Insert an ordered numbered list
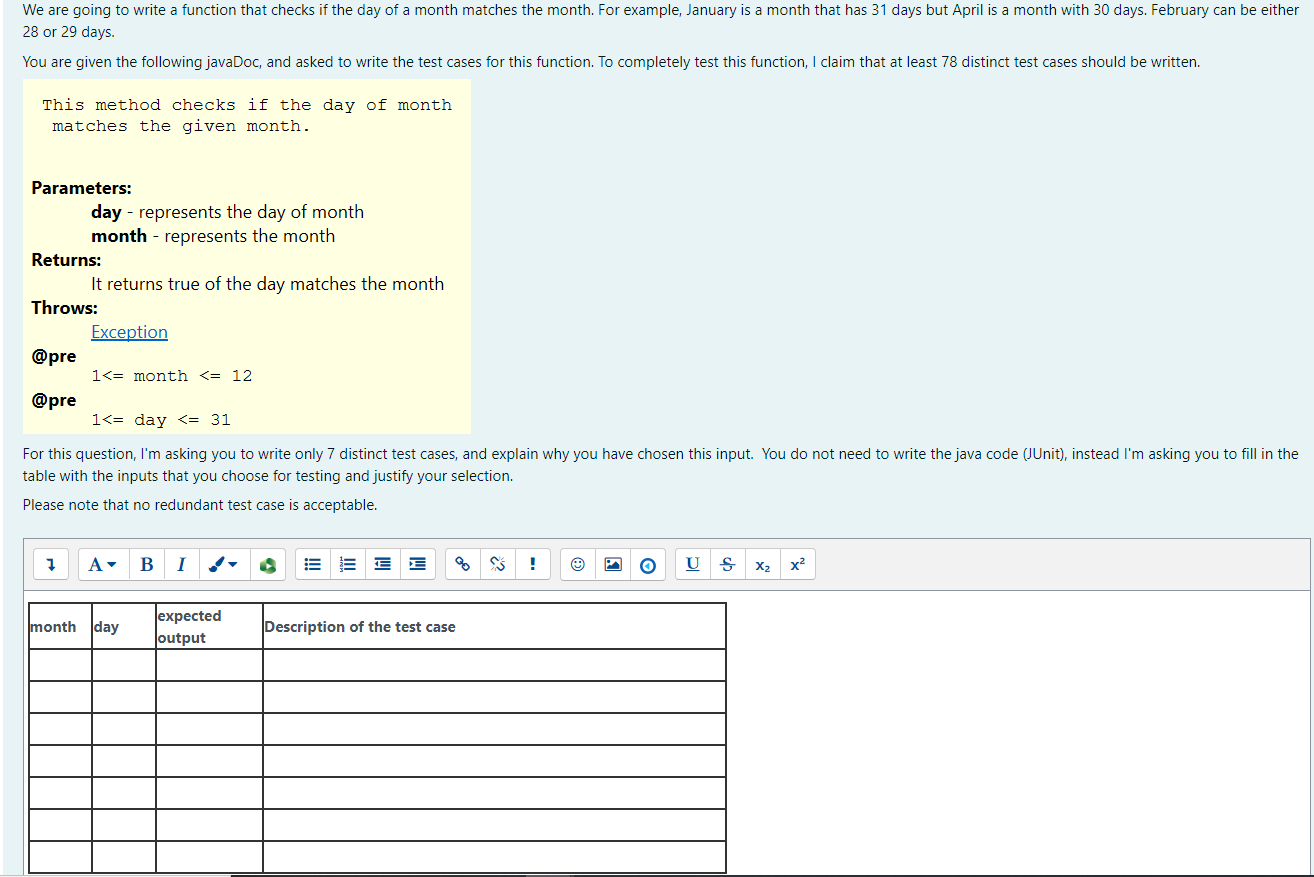This screenshot has width=1314, height=877. pyautogui.click(x=347, y=564)
